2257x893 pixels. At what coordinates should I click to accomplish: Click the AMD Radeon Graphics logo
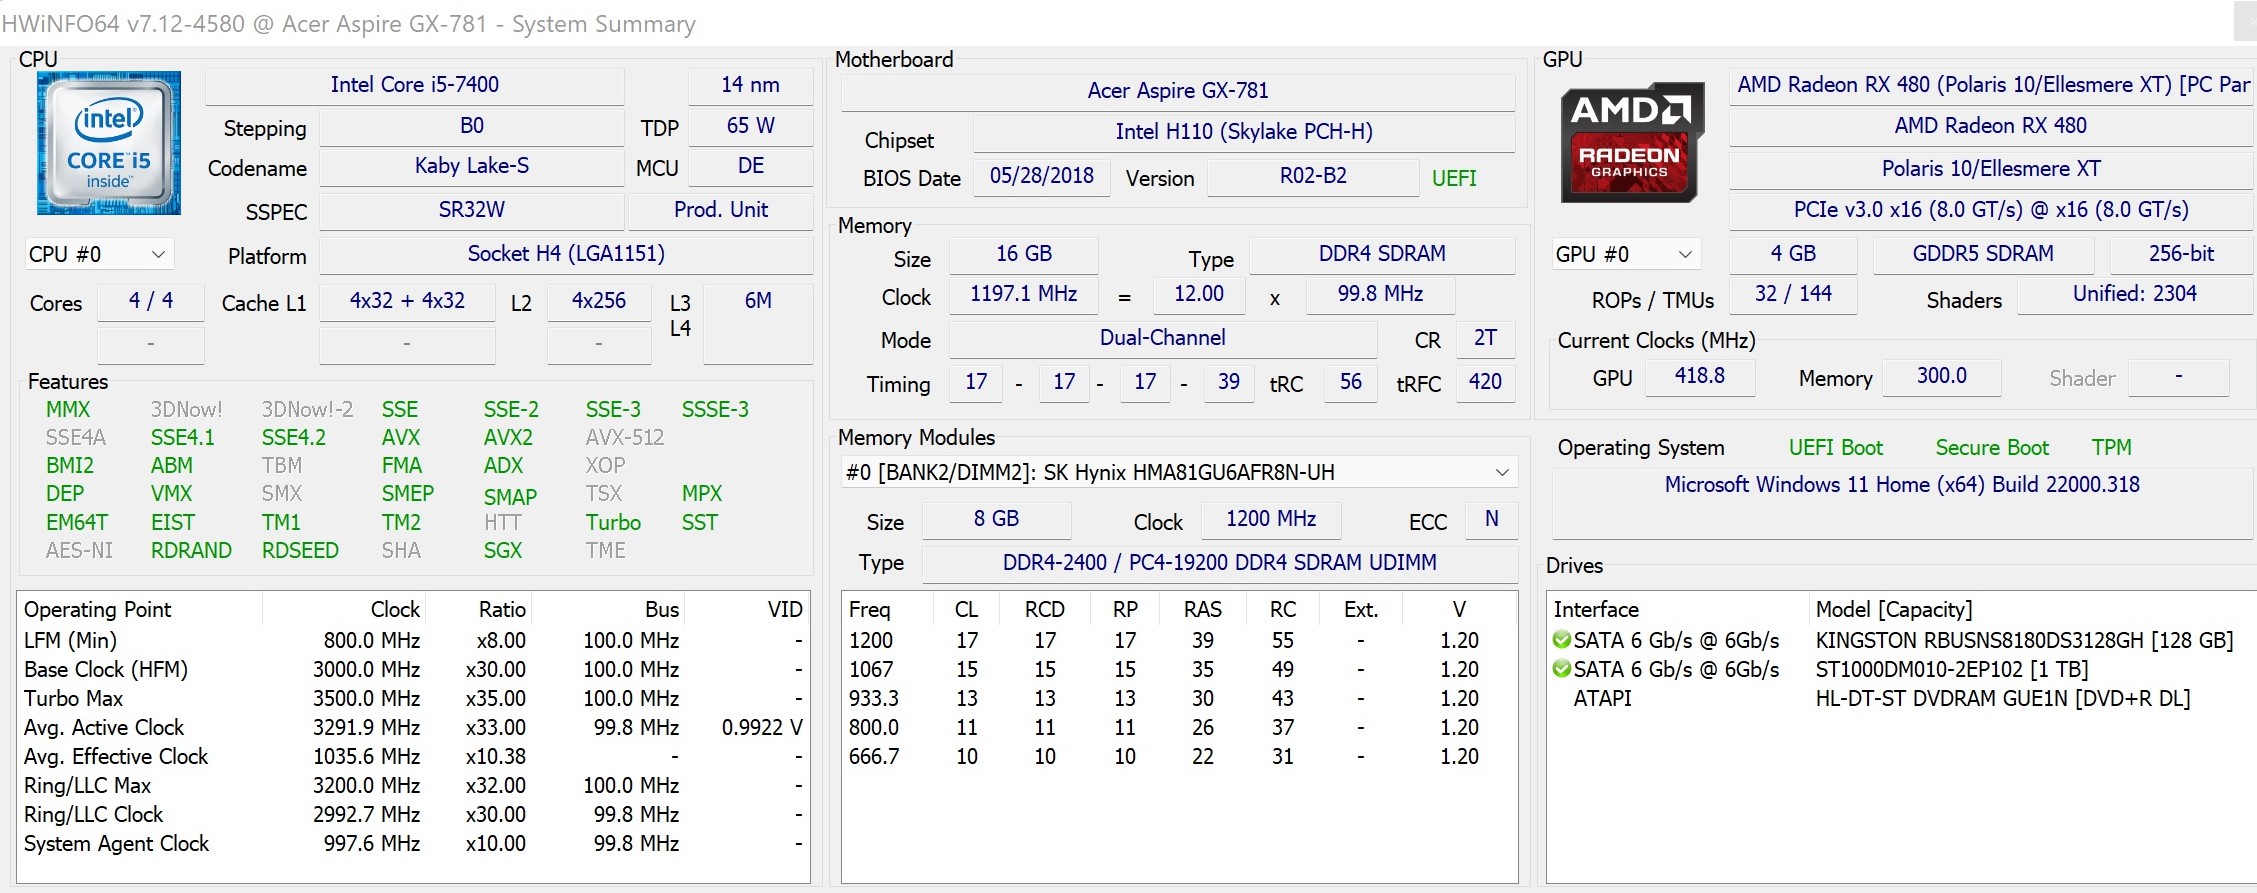[x=1632, y=142]
